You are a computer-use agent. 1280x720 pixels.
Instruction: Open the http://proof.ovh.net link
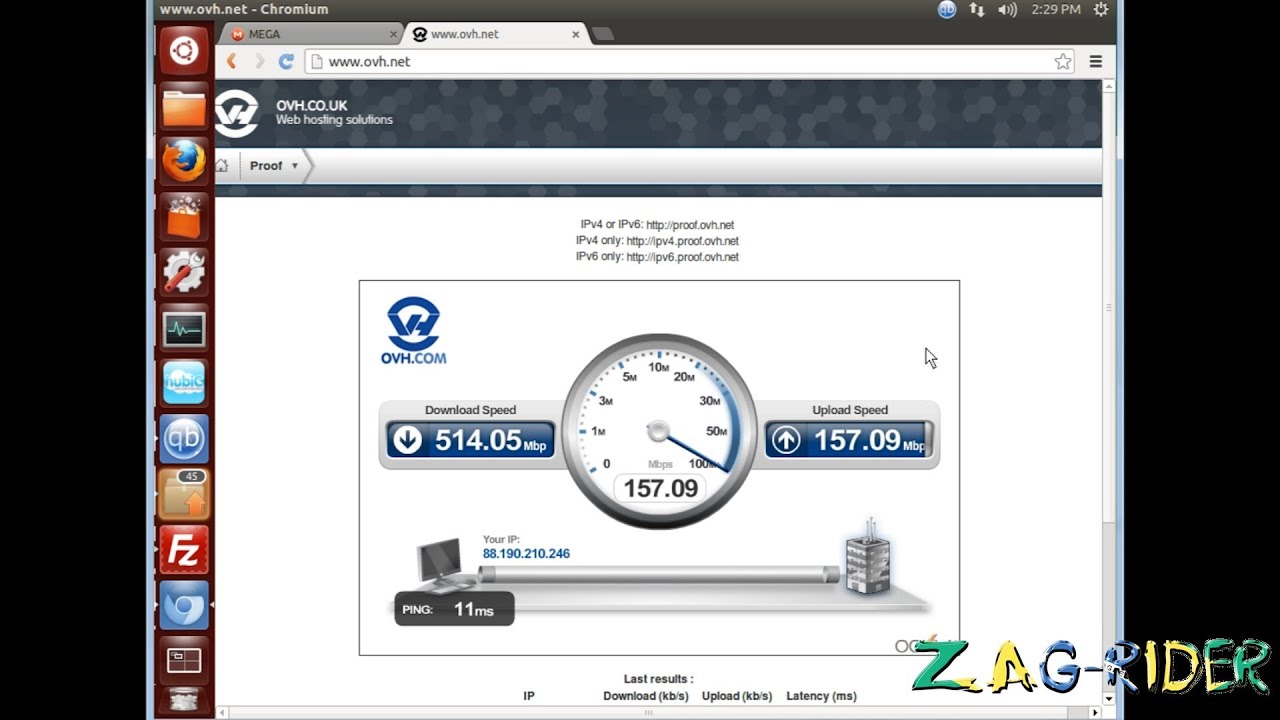pos(690,225)
